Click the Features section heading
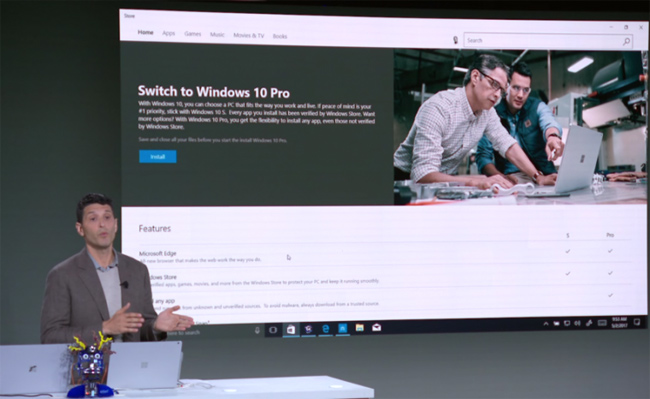Screen dimensions: 650x399 155,228
